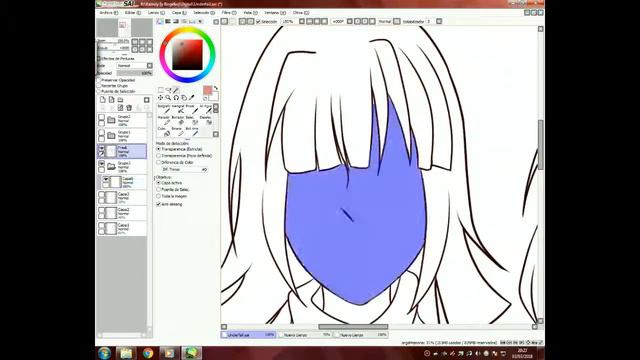This screenshot has width=640, height=360.
Task: Swap foreground and background colors
Action: [x=216, y=88]
